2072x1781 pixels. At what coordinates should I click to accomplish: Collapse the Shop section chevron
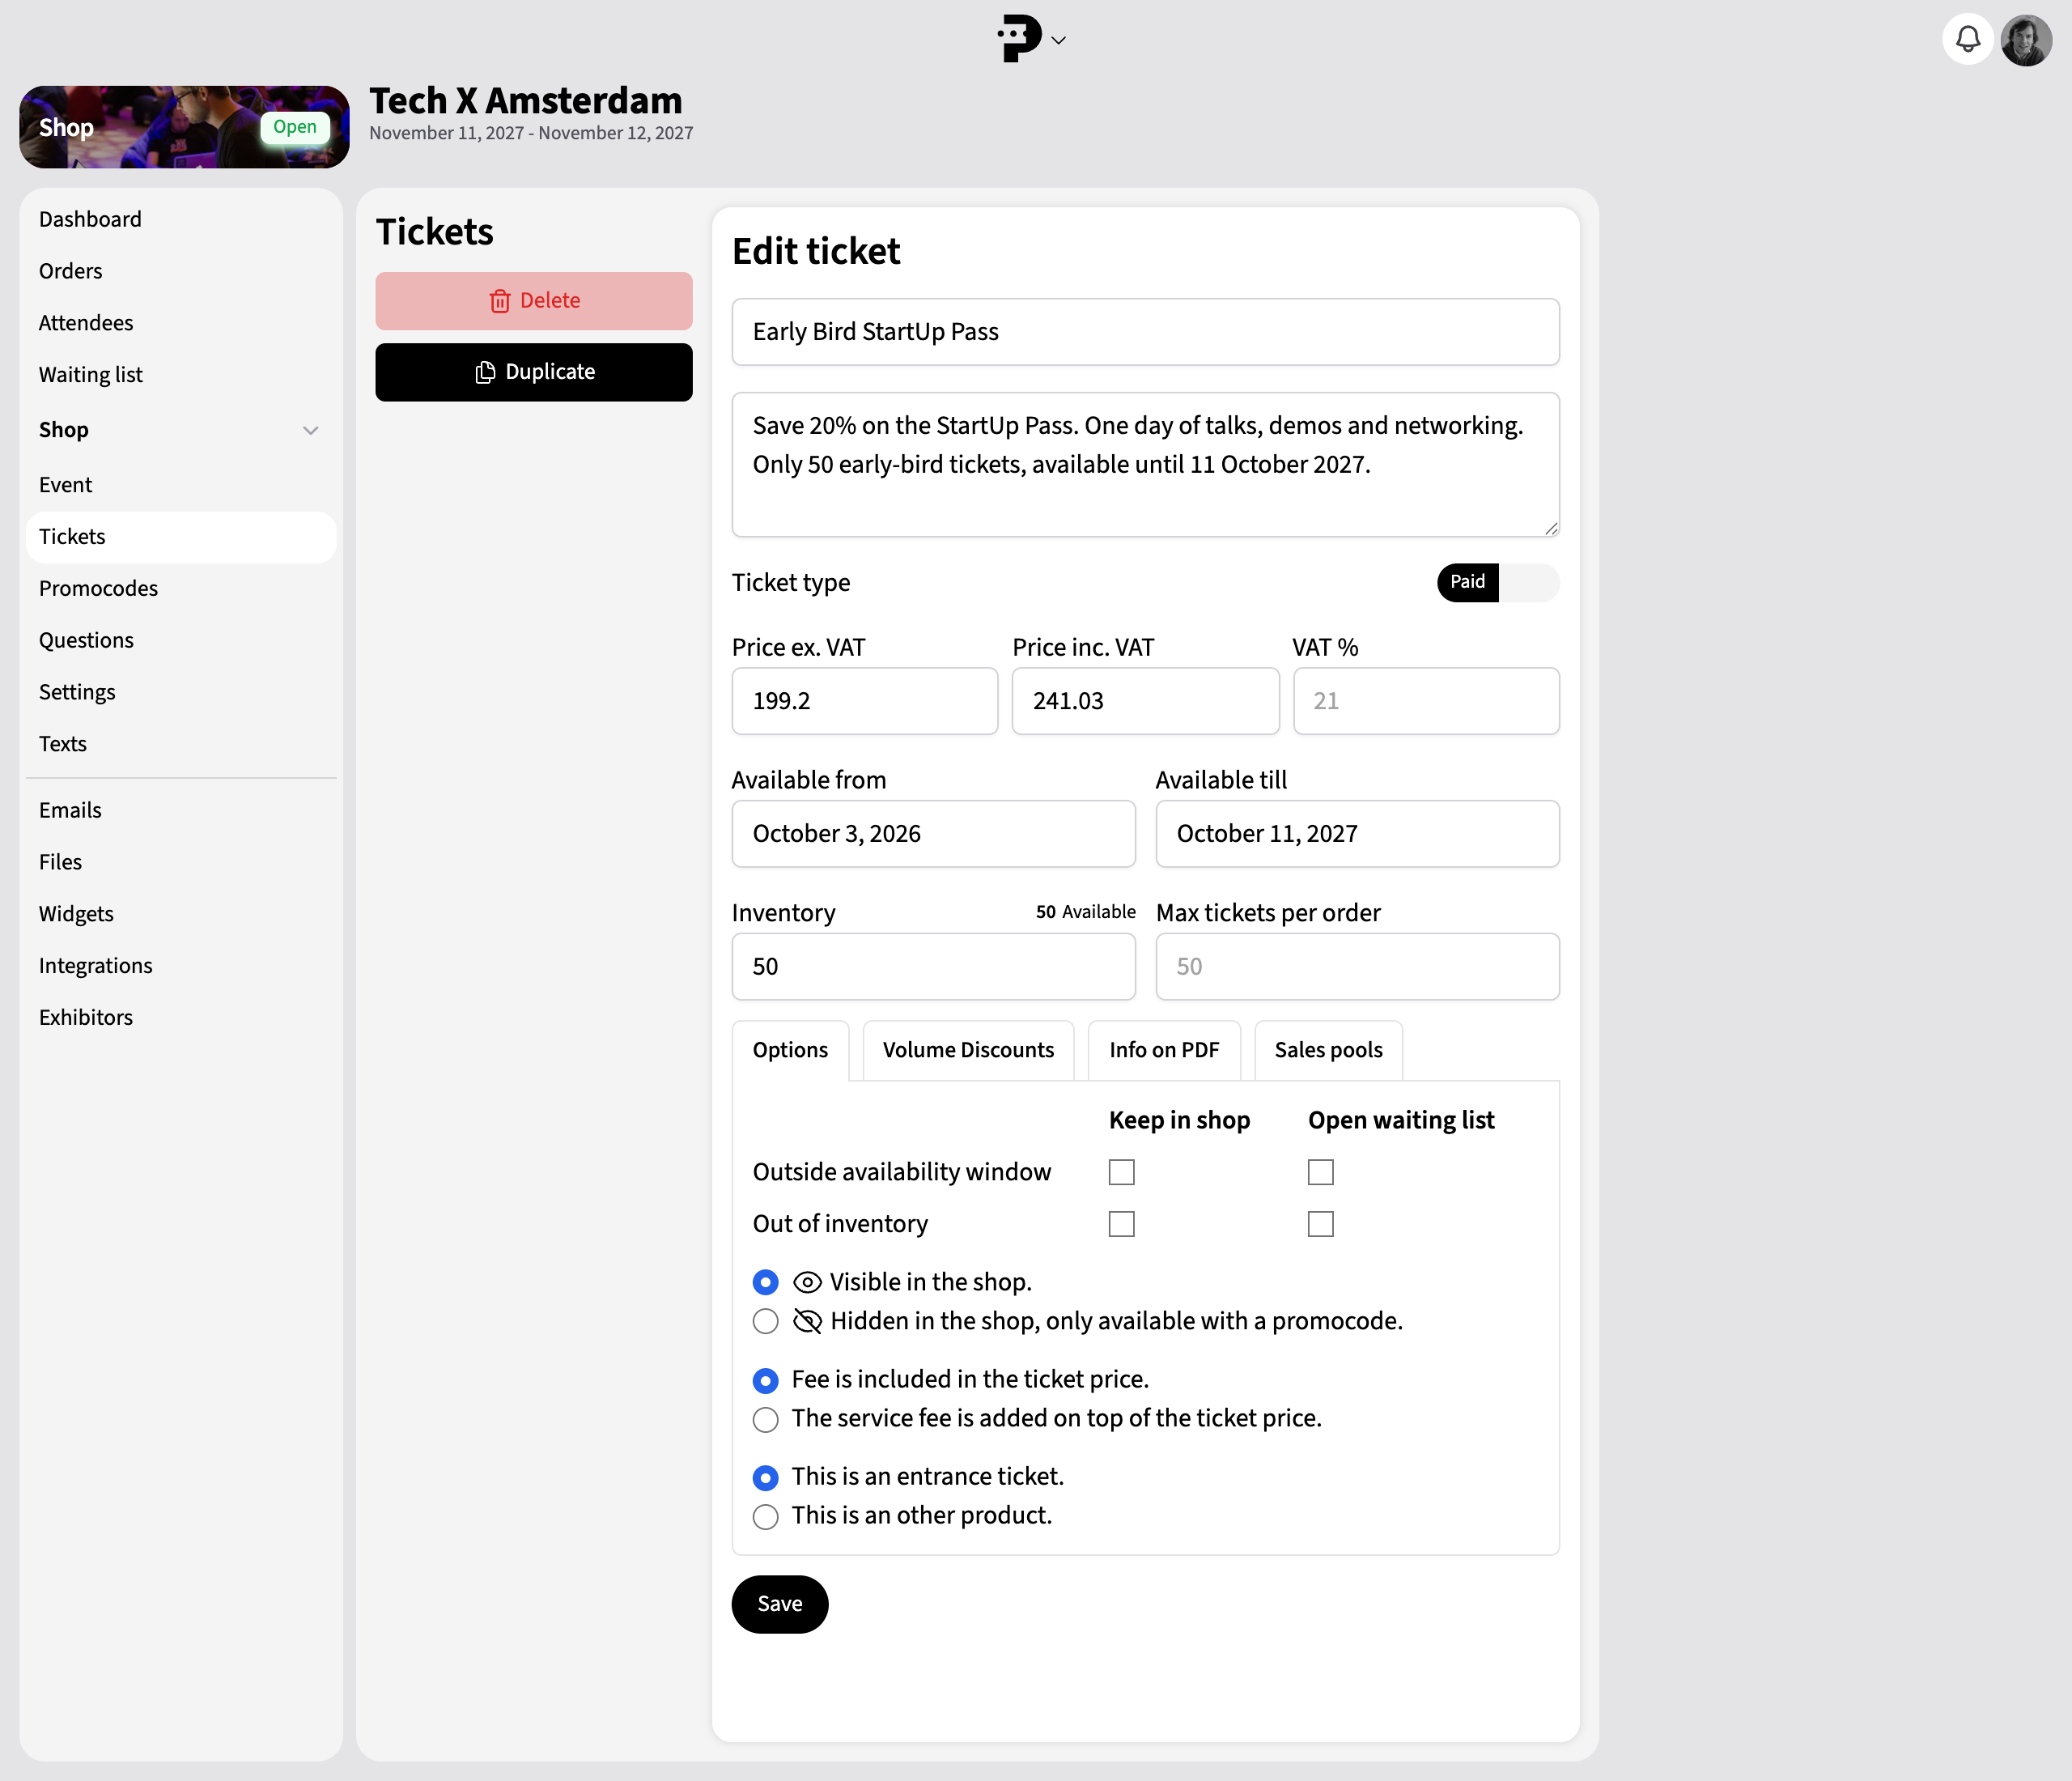(310, 430)
